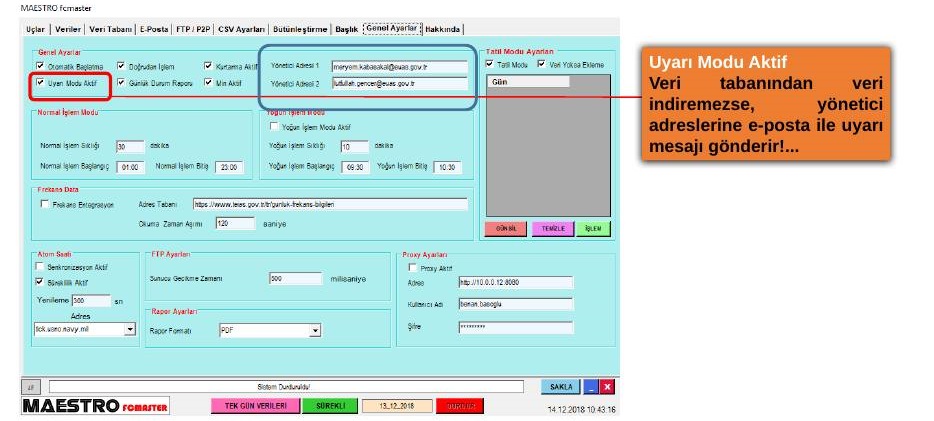
Task: Select the Genel Ayarlar tab
Action: point(392,29)
